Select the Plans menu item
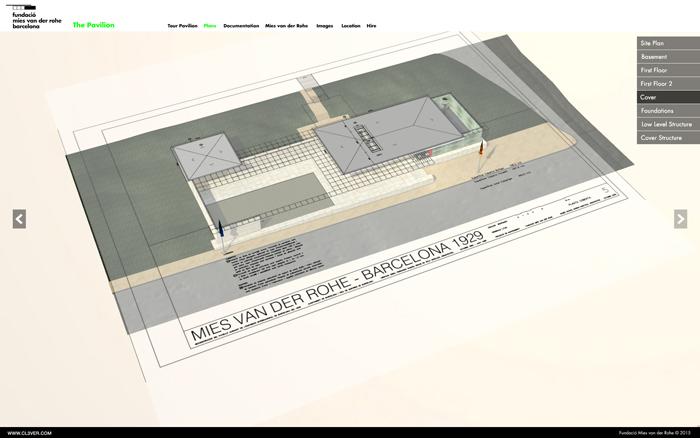The width and height of the screenshot is (700, 438). point(210,25)
